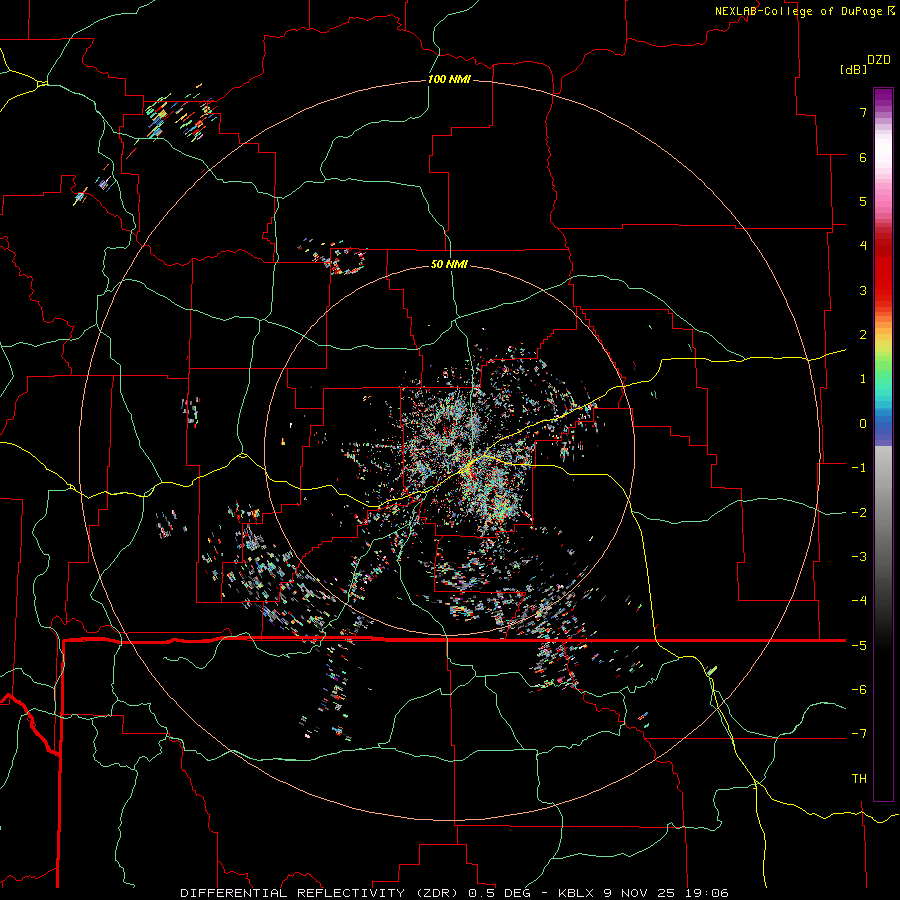
Task: Click the TH threshold label on scale
Action: [859, 779]
